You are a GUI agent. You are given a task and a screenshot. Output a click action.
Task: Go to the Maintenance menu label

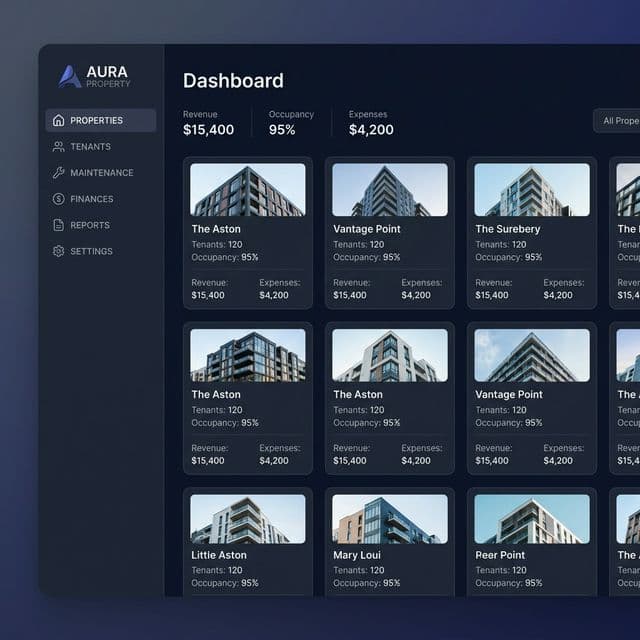pos(101,173)
